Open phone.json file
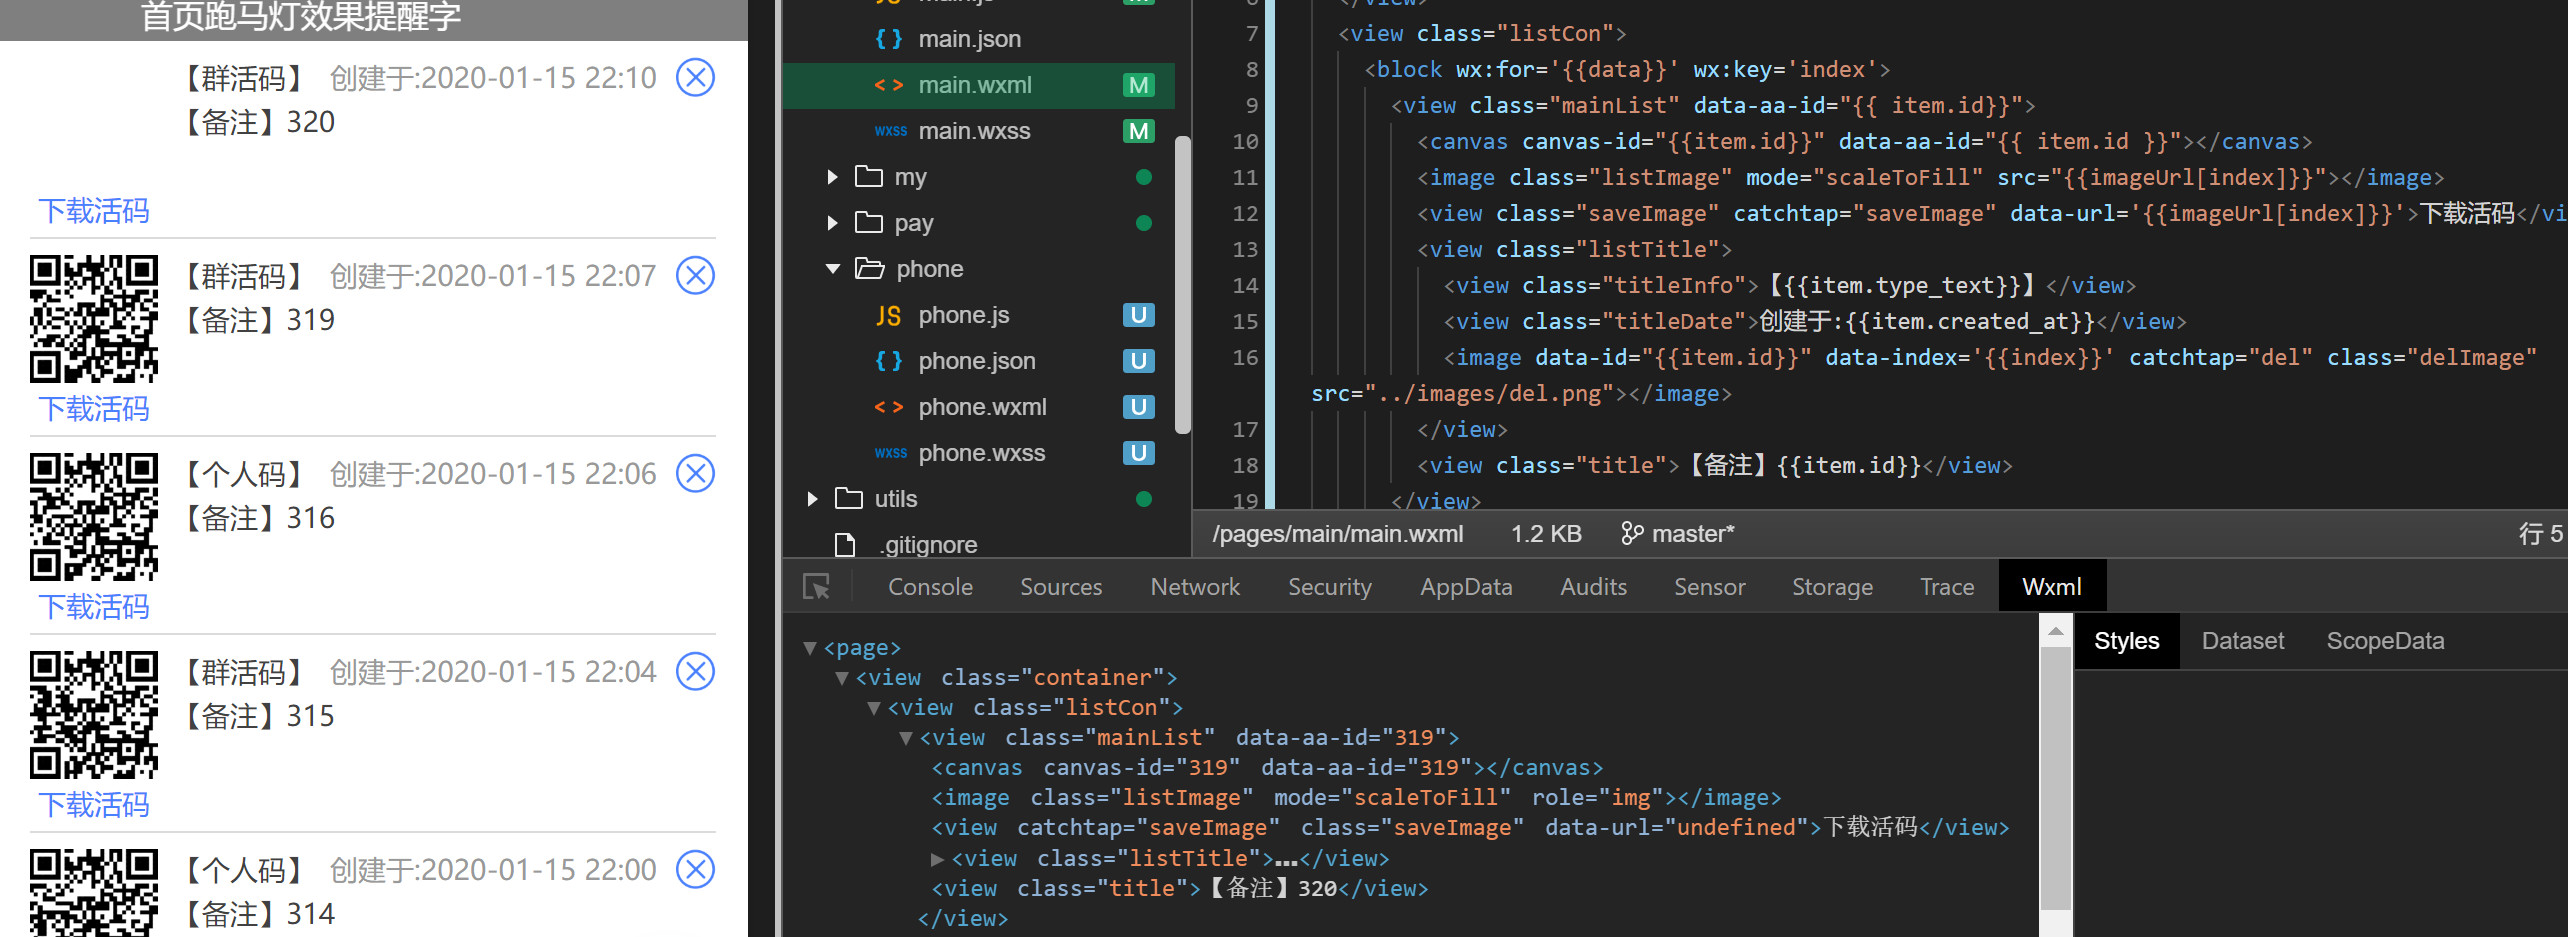Viewport: 2568px width, 937px height. point(978,361)
